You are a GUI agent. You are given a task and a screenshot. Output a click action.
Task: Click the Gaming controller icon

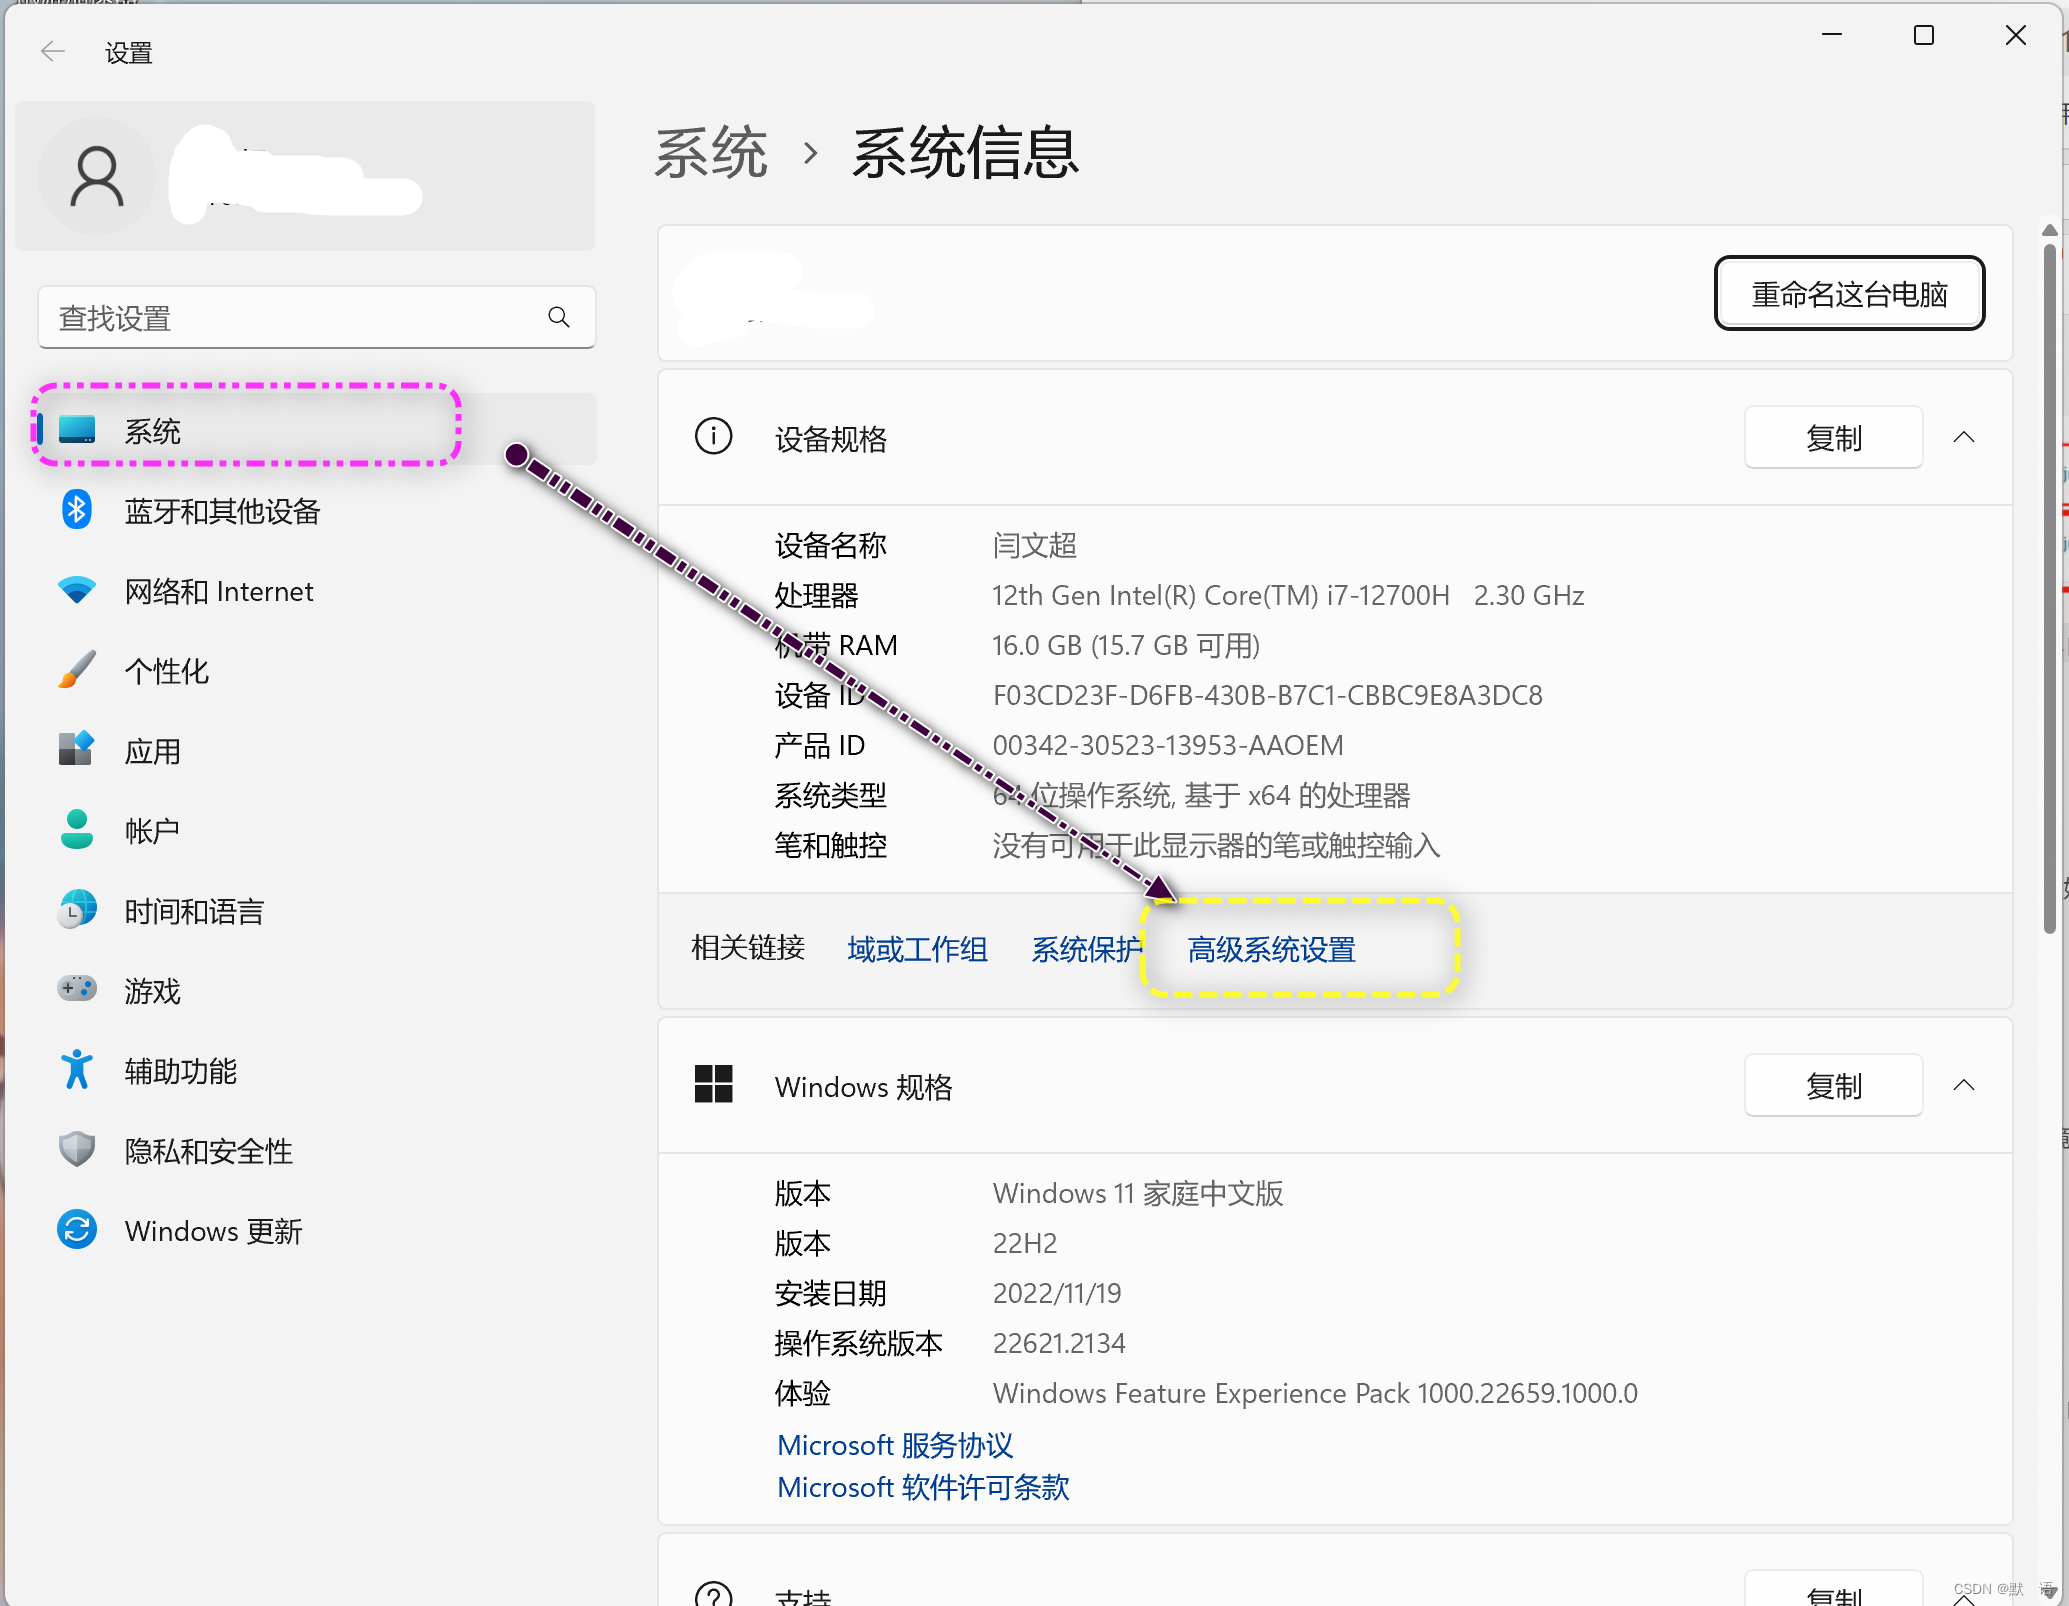(76, 990)
